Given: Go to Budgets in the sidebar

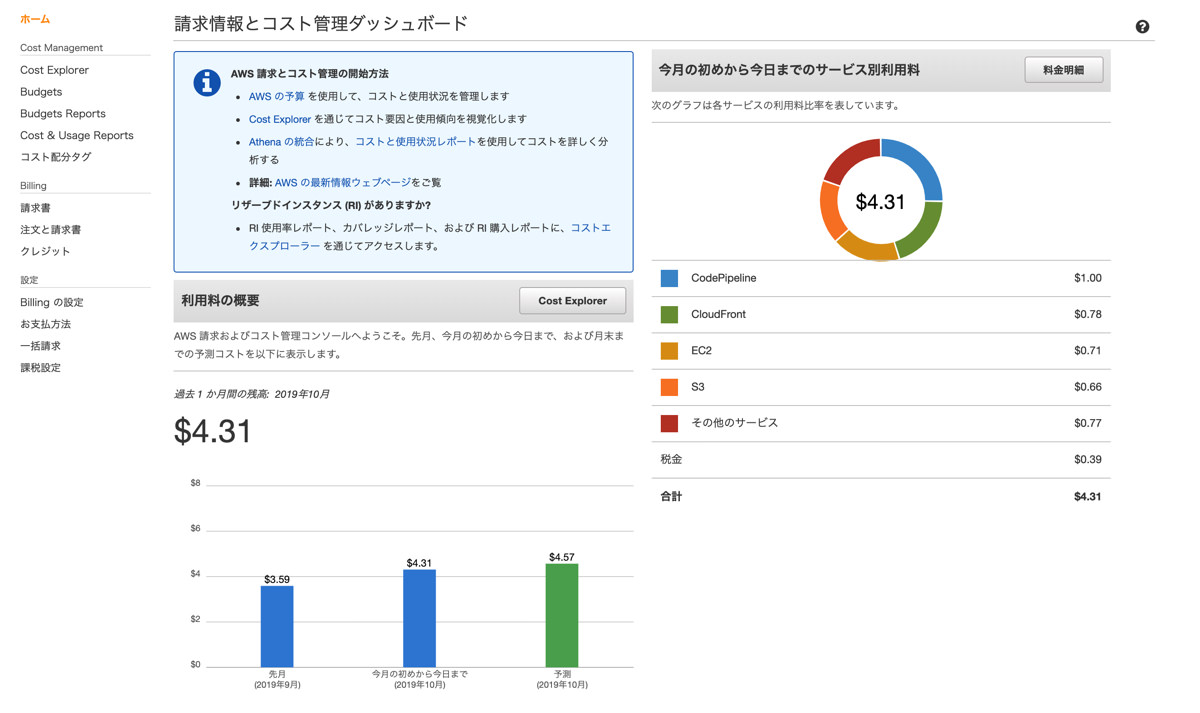Looking at the screenshot, I should (41, 92).
